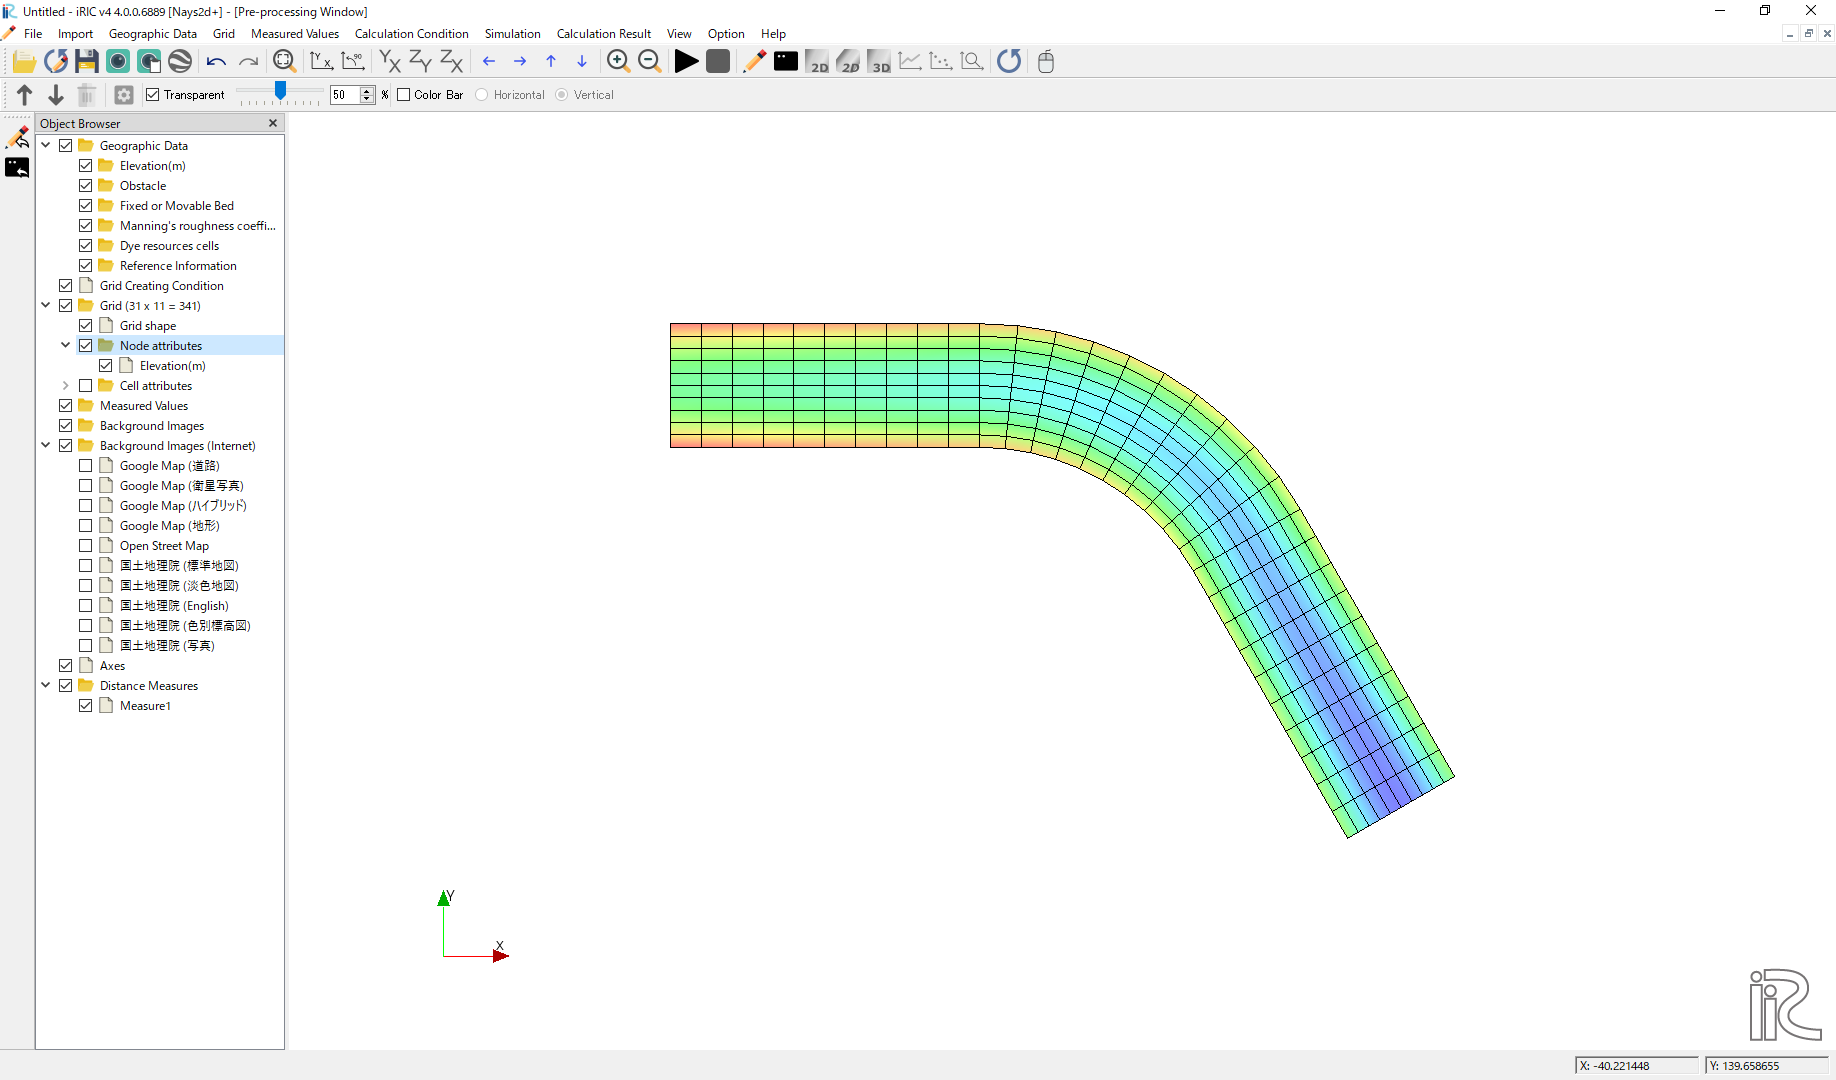
Task: Click the Save floppy disk icon
Action: 87,62
